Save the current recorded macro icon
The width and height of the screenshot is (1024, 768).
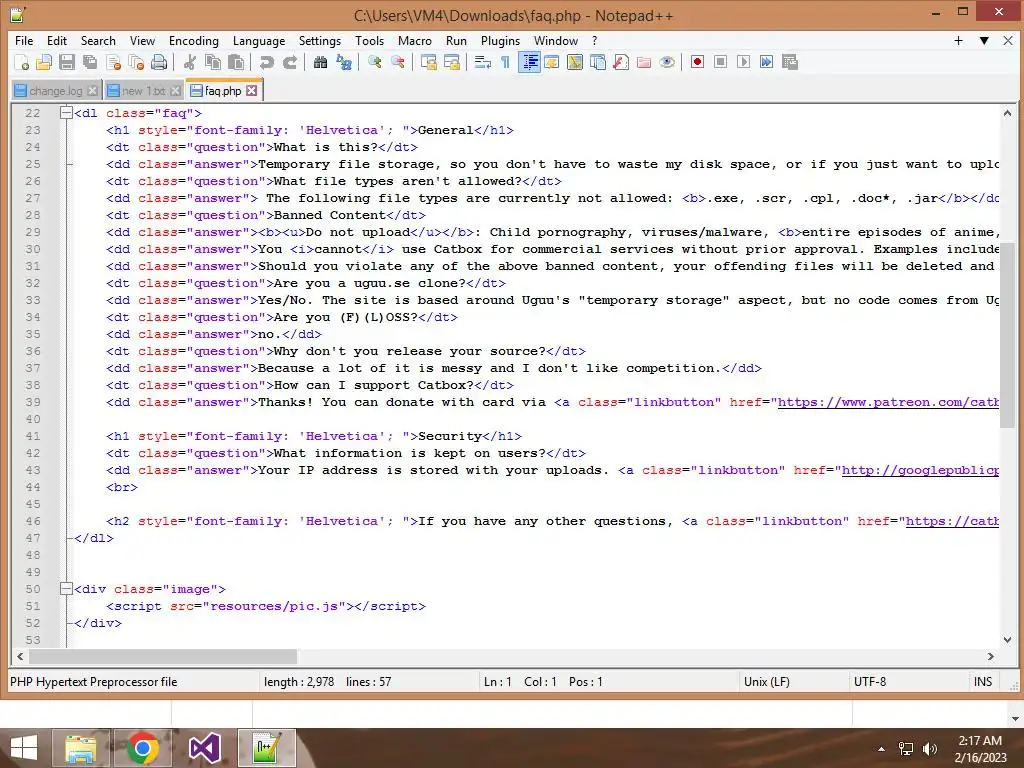coord(790,62)
